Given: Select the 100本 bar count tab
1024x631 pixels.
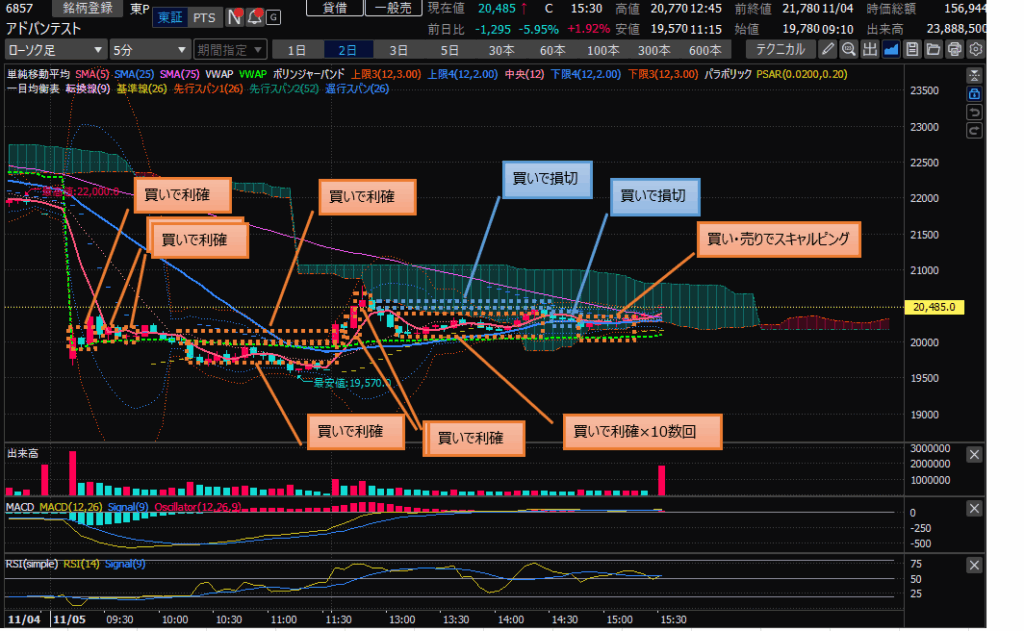Looking at the screenshot, I should pos(603,49).
